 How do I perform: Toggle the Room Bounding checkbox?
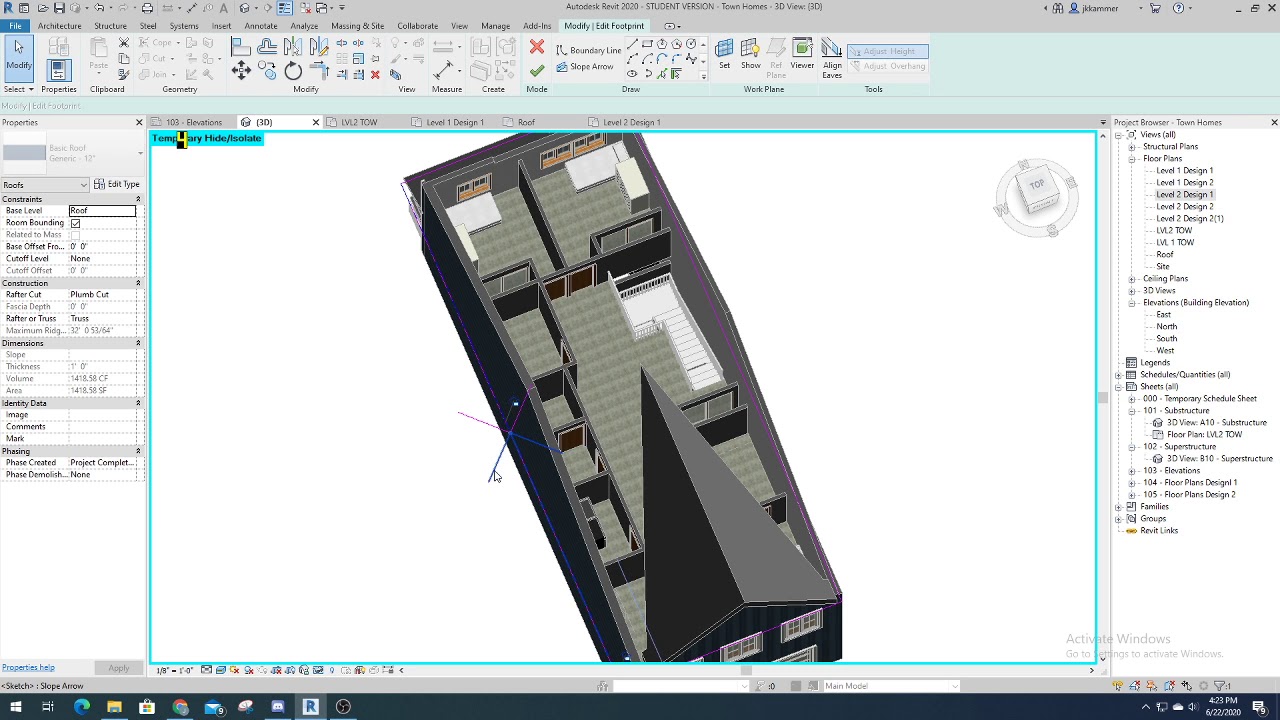[x=75, y=223]
